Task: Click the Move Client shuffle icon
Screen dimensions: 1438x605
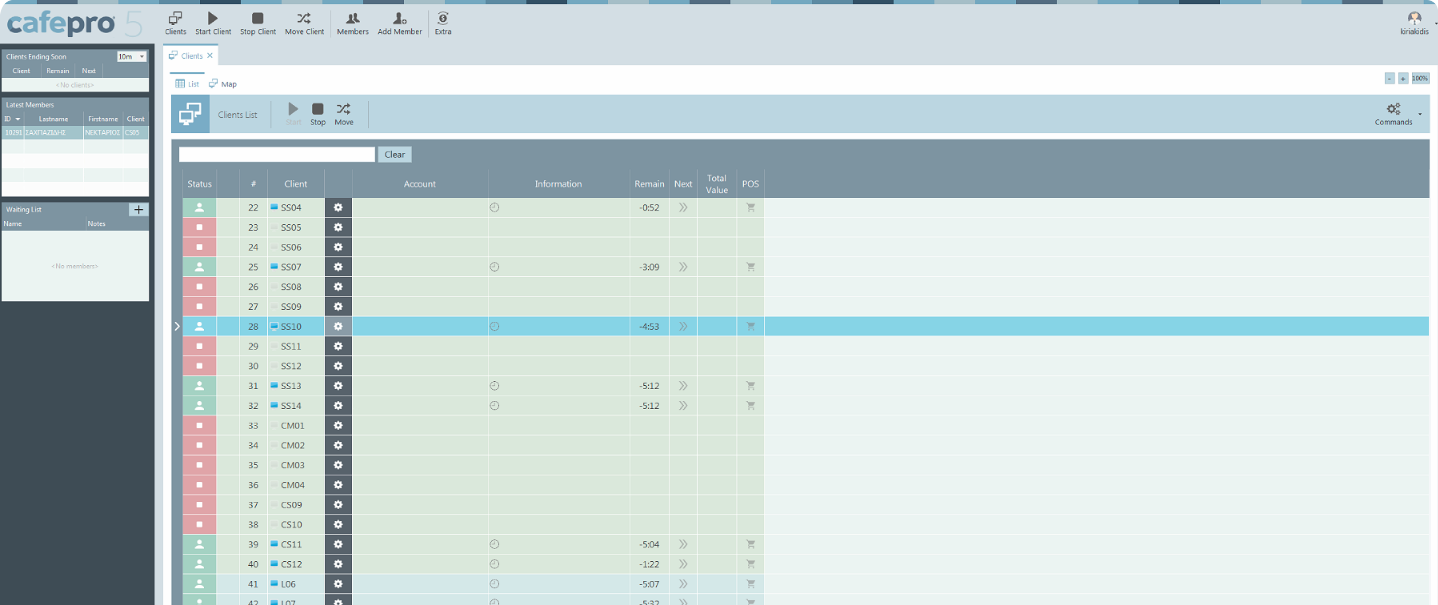Action: [304, 18]
